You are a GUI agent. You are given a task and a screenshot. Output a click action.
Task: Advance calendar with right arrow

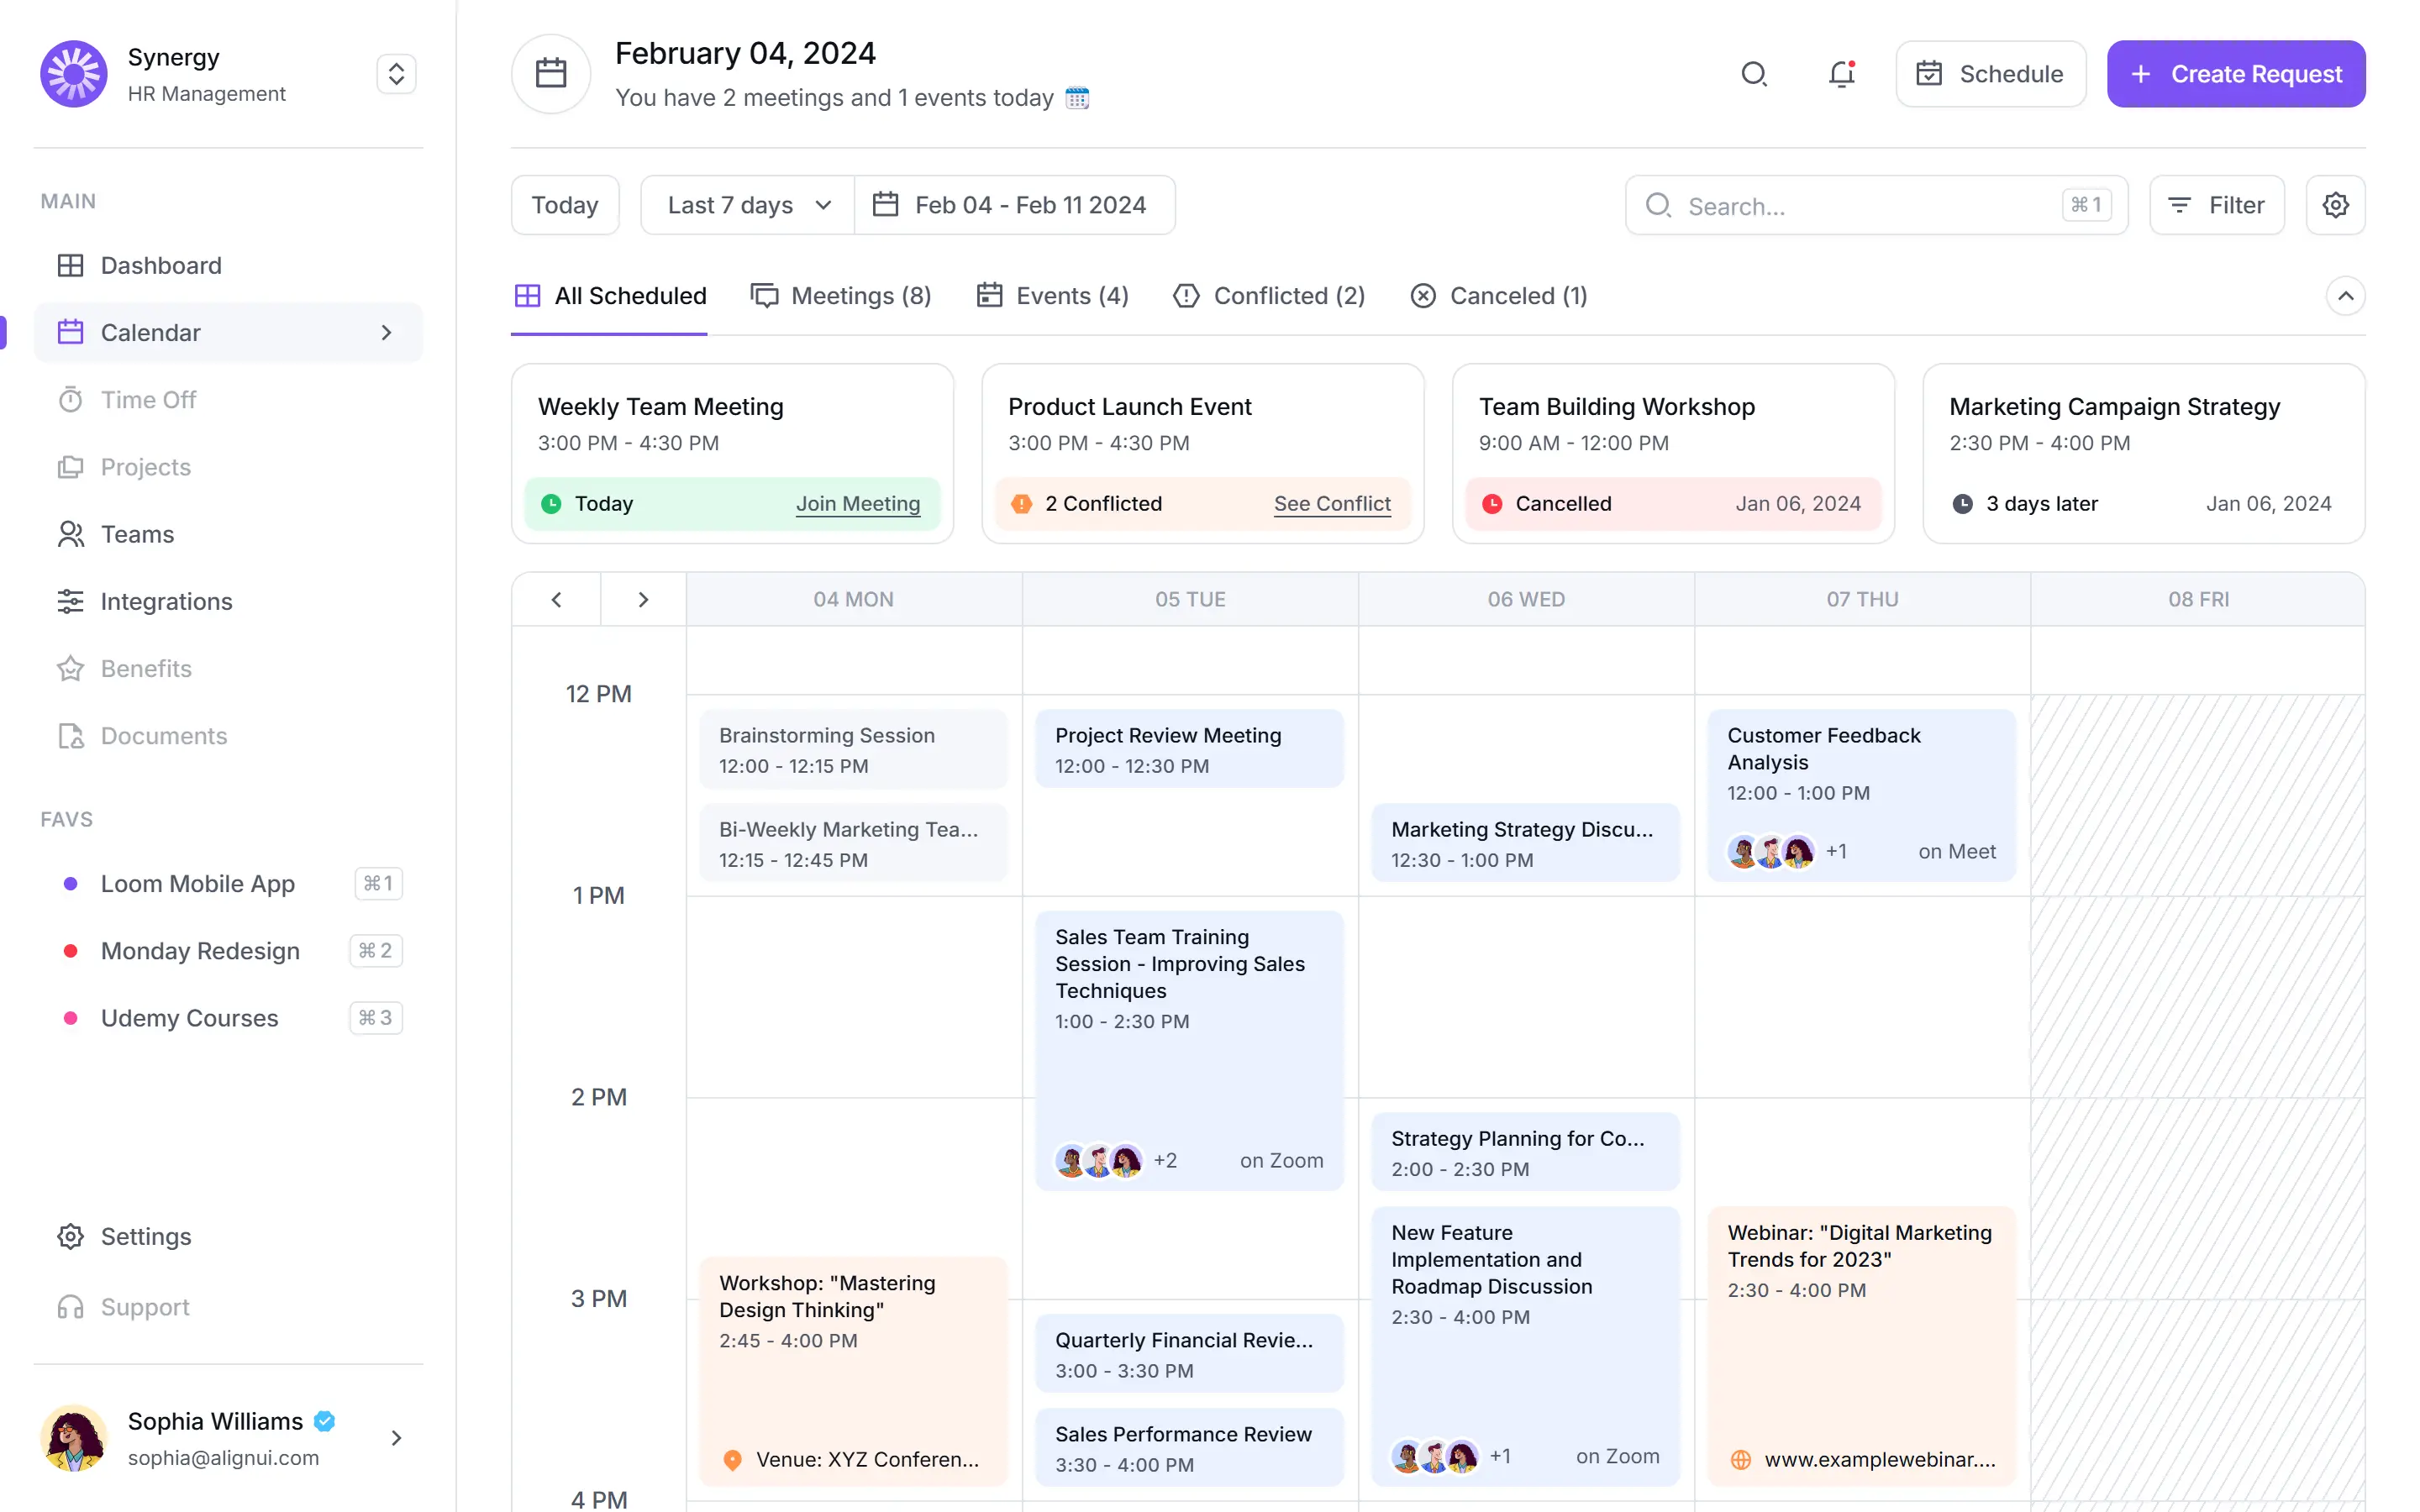[643, 599]
